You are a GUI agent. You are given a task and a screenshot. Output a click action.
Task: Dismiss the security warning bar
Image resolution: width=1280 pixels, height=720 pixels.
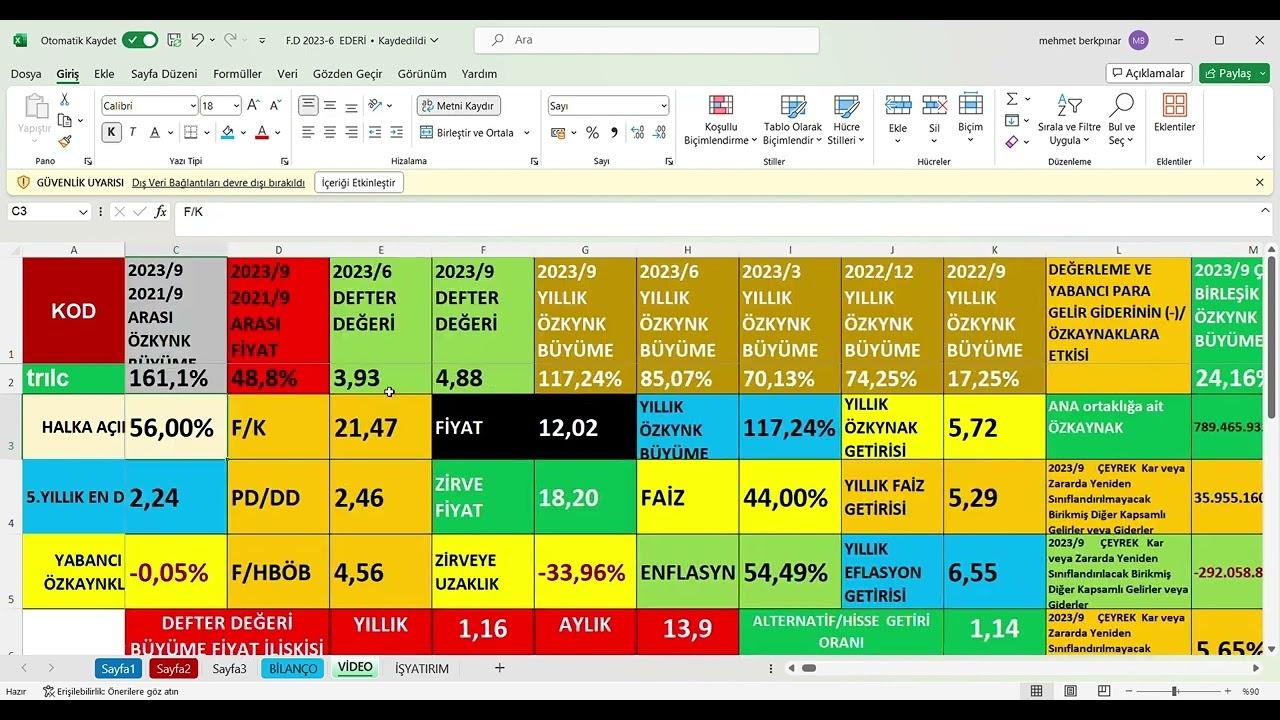tap(1260, 183)
